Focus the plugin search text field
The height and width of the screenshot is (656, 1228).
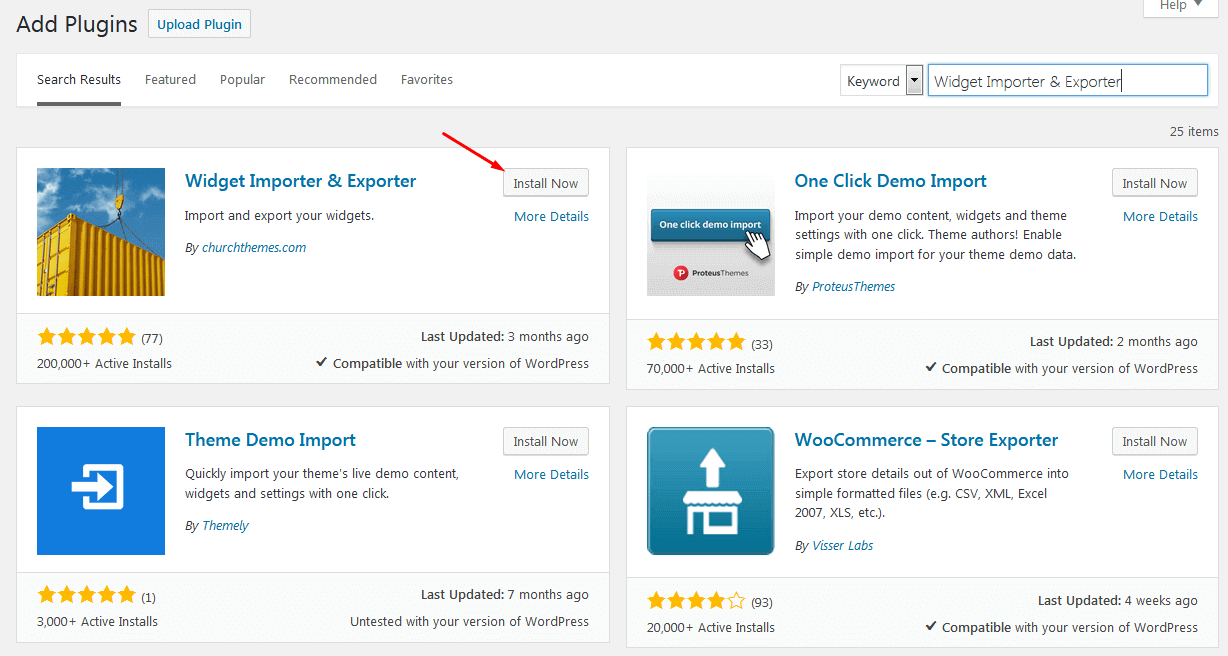coord(1067,82)
